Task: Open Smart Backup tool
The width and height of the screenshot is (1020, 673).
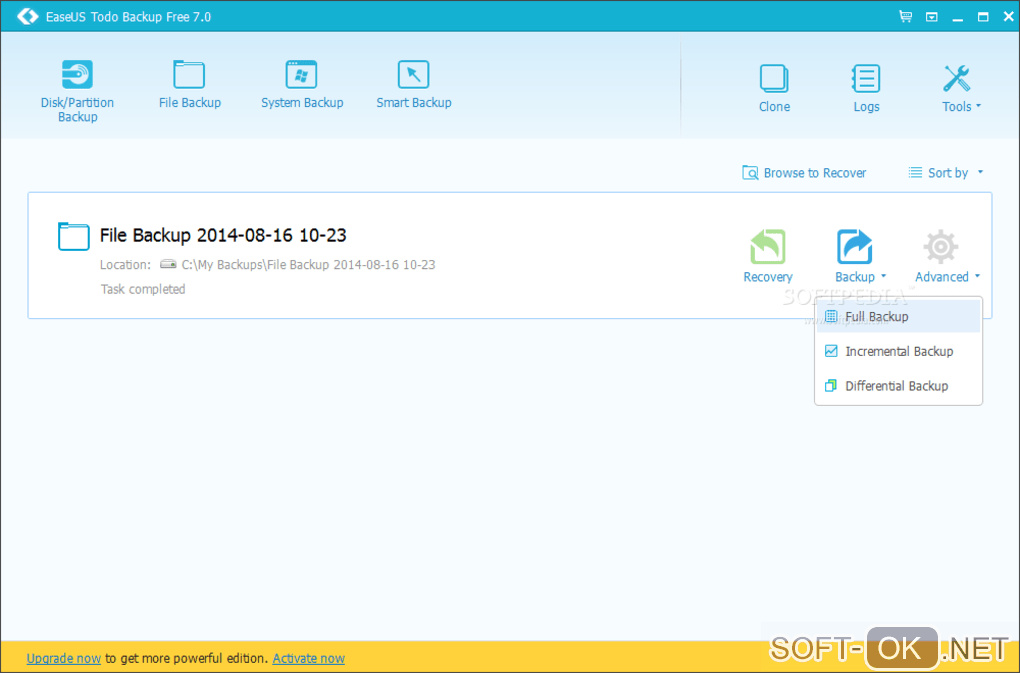Action: [x=414, y=84]
